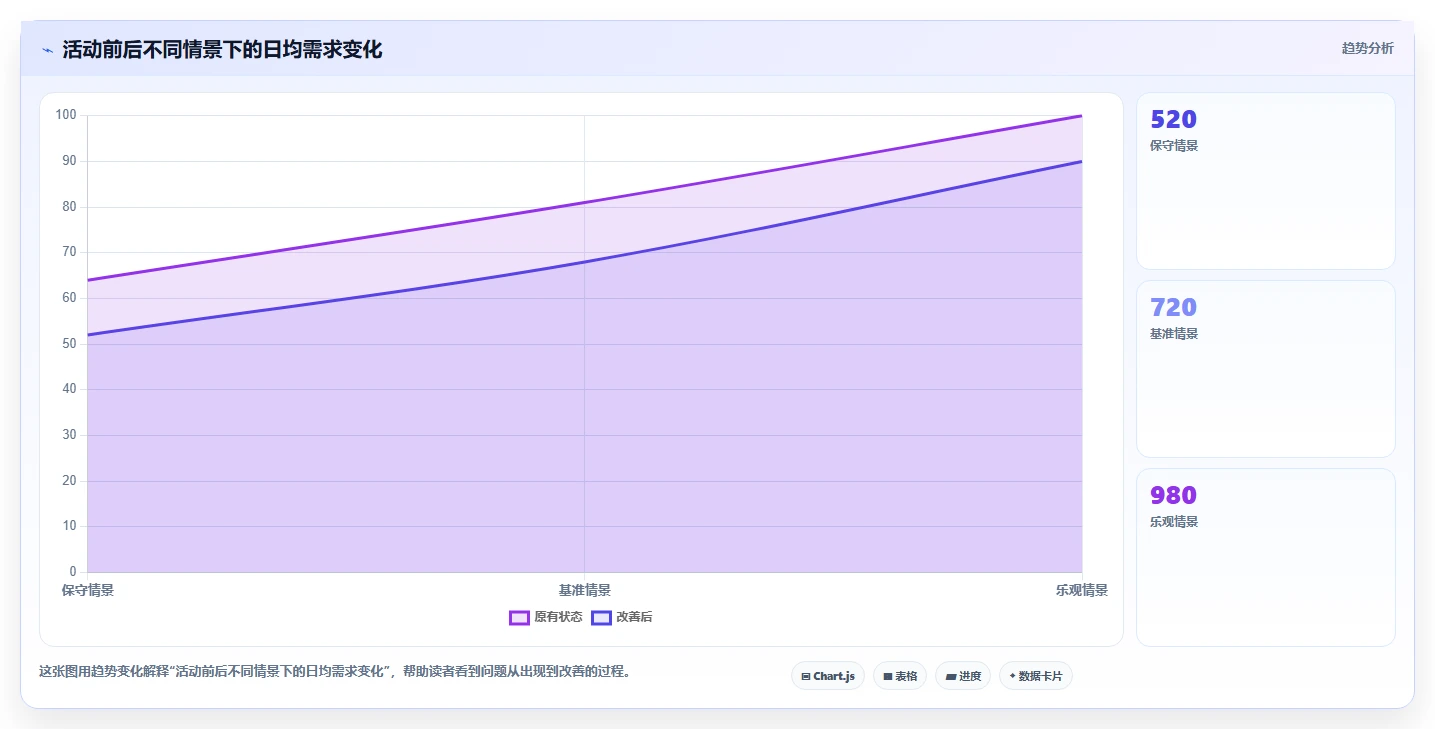Click the x-axis label 保守情景
Viewport: 1435px width, 729px height.
88,590
